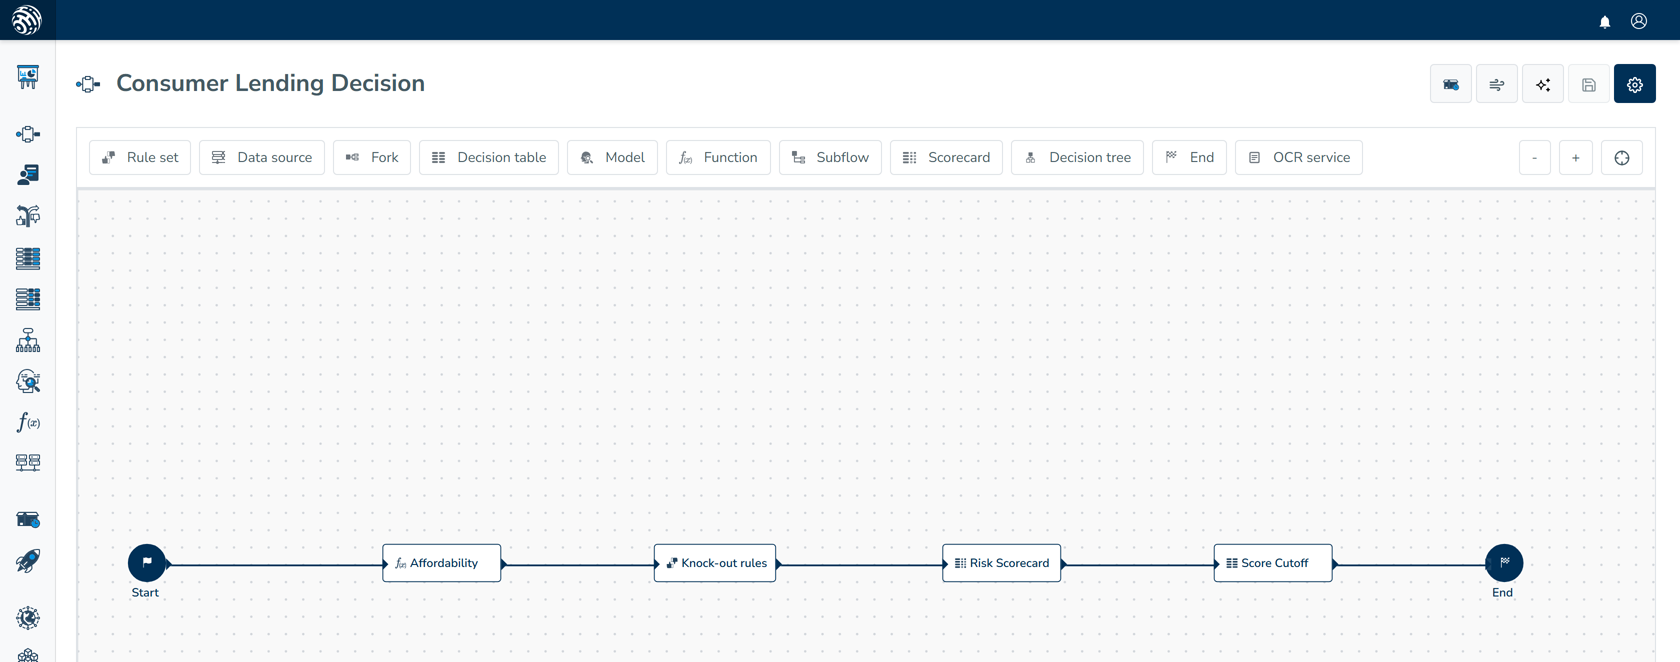Select the Affordability function node
Image resolution: width=1680 pixels, height=662 pixels.
tap(442, 563)
